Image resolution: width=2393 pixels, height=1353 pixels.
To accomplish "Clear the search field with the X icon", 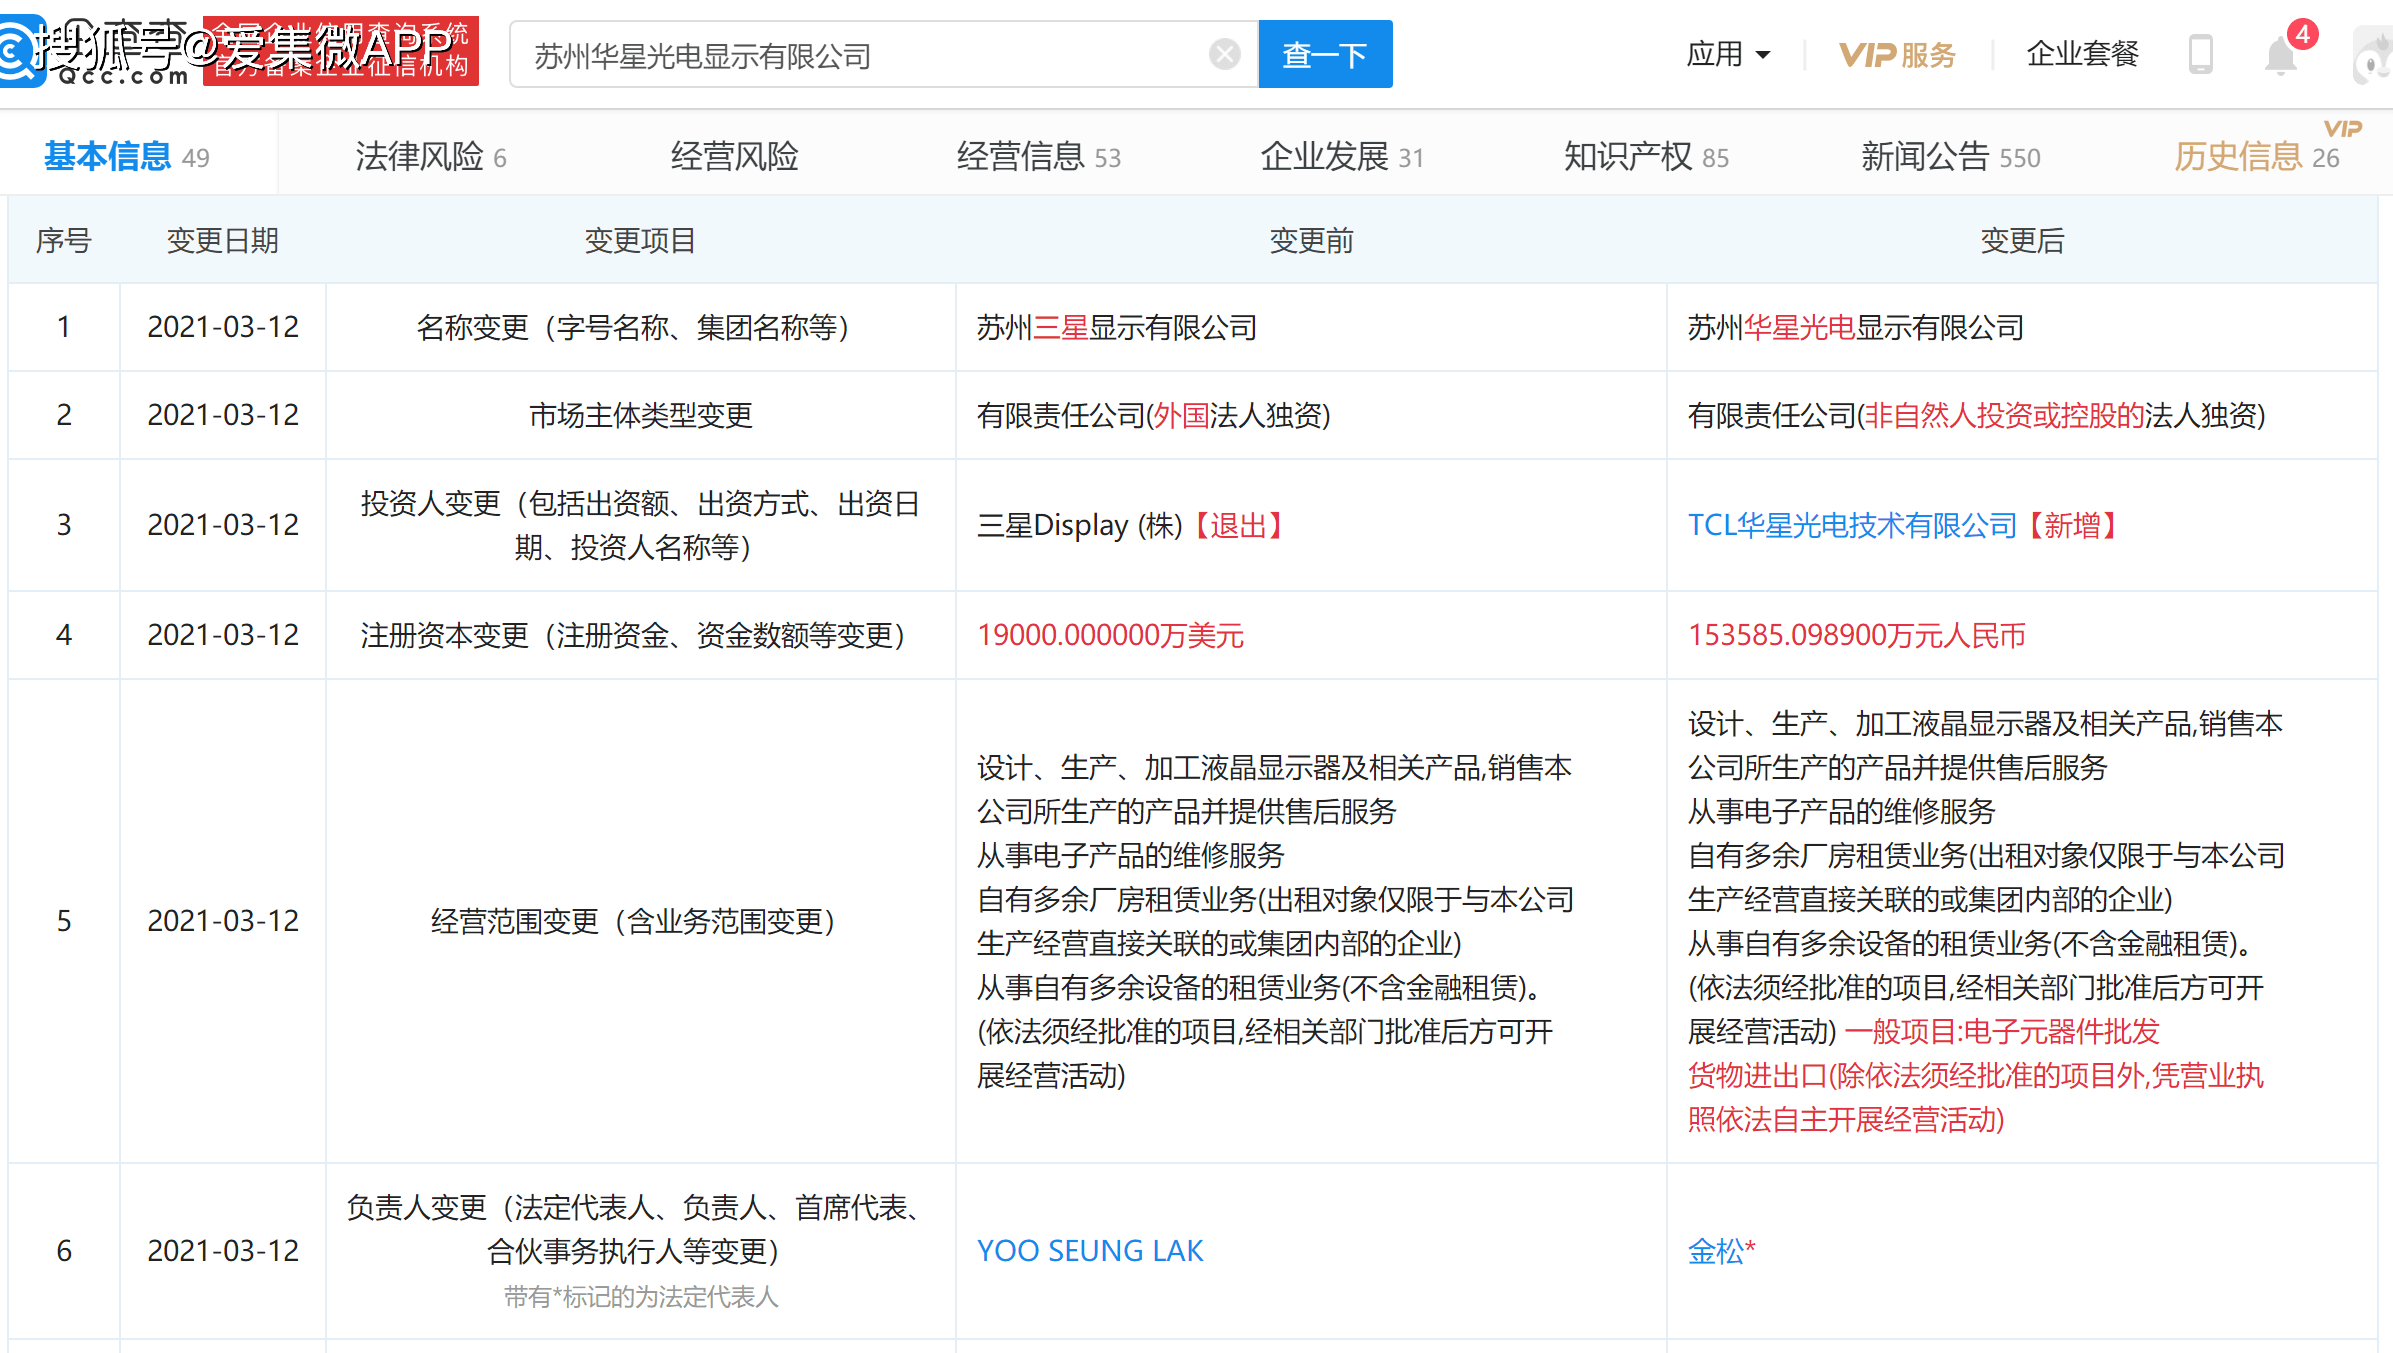I will (1224, 54).
